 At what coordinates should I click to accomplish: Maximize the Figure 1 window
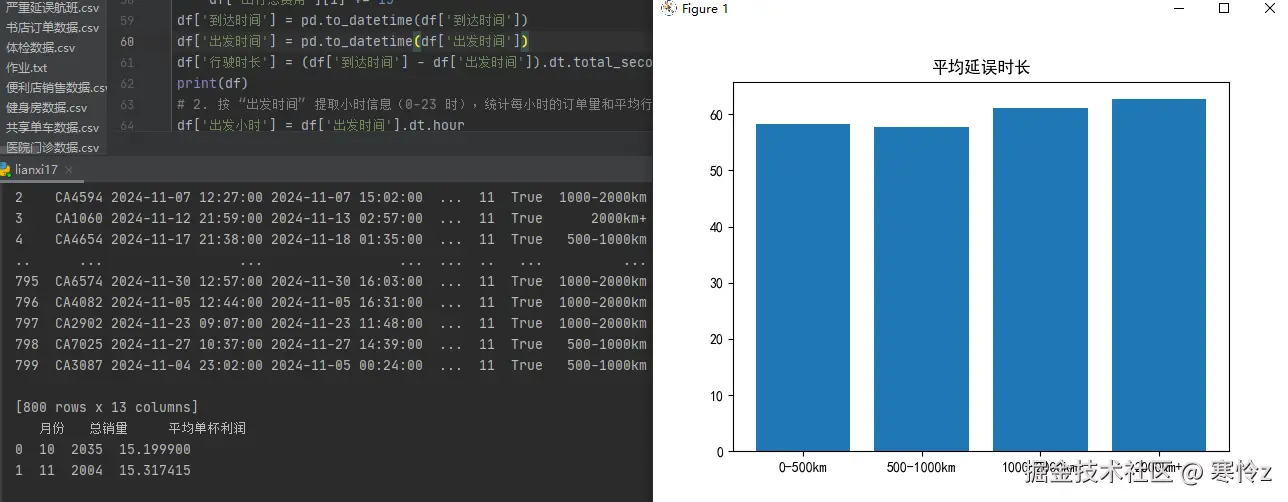1223,8
